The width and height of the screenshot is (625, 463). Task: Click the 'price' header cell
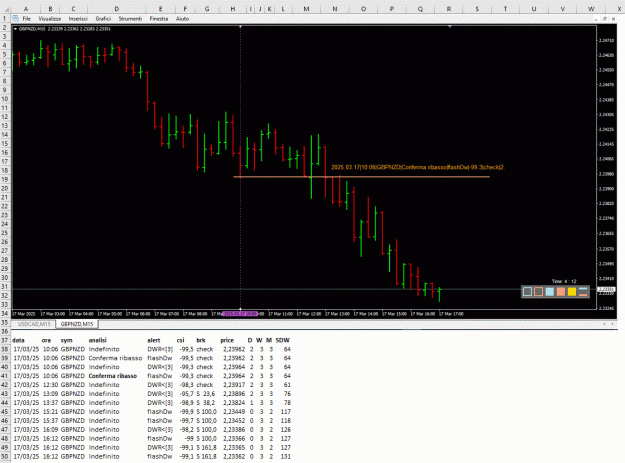pyautogui.click(x=227, y=340)
